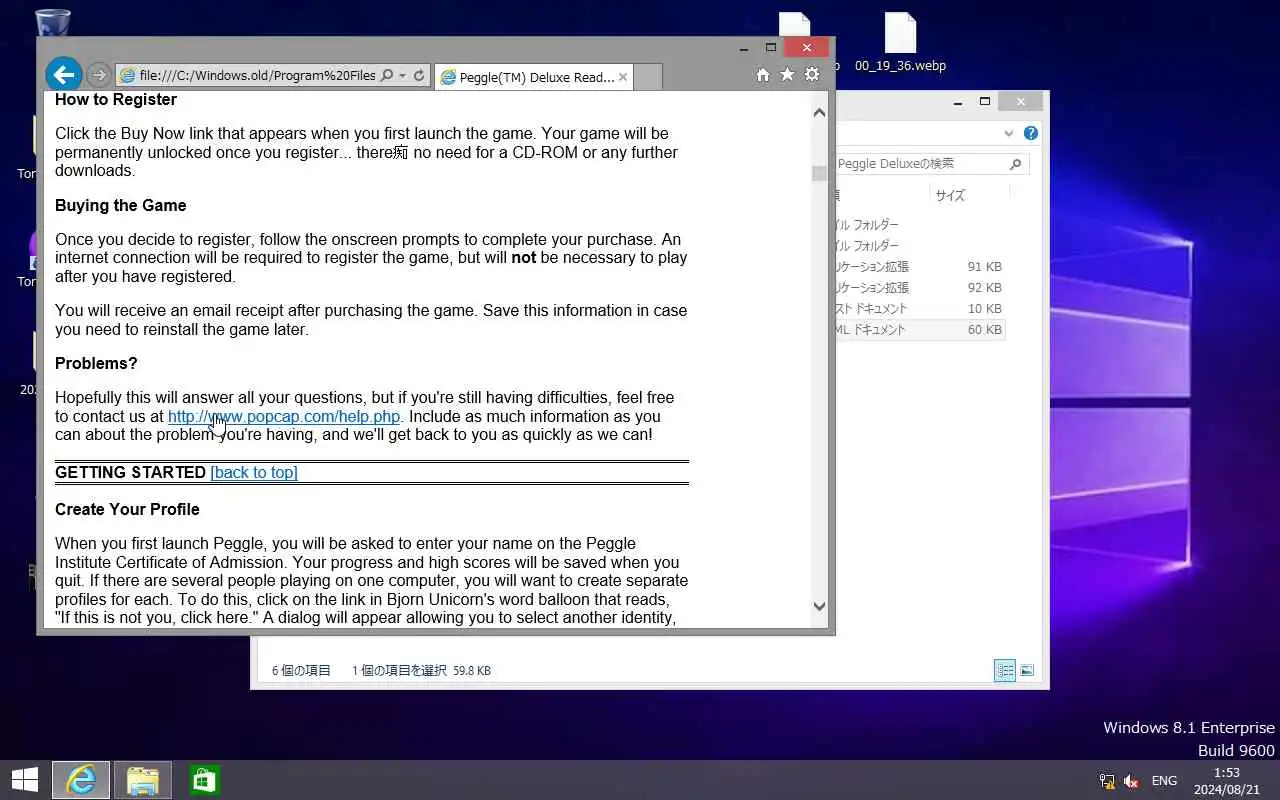Select the 10 KB text document row
Screen dimensions: 1280x800
(x=918, y=309)
